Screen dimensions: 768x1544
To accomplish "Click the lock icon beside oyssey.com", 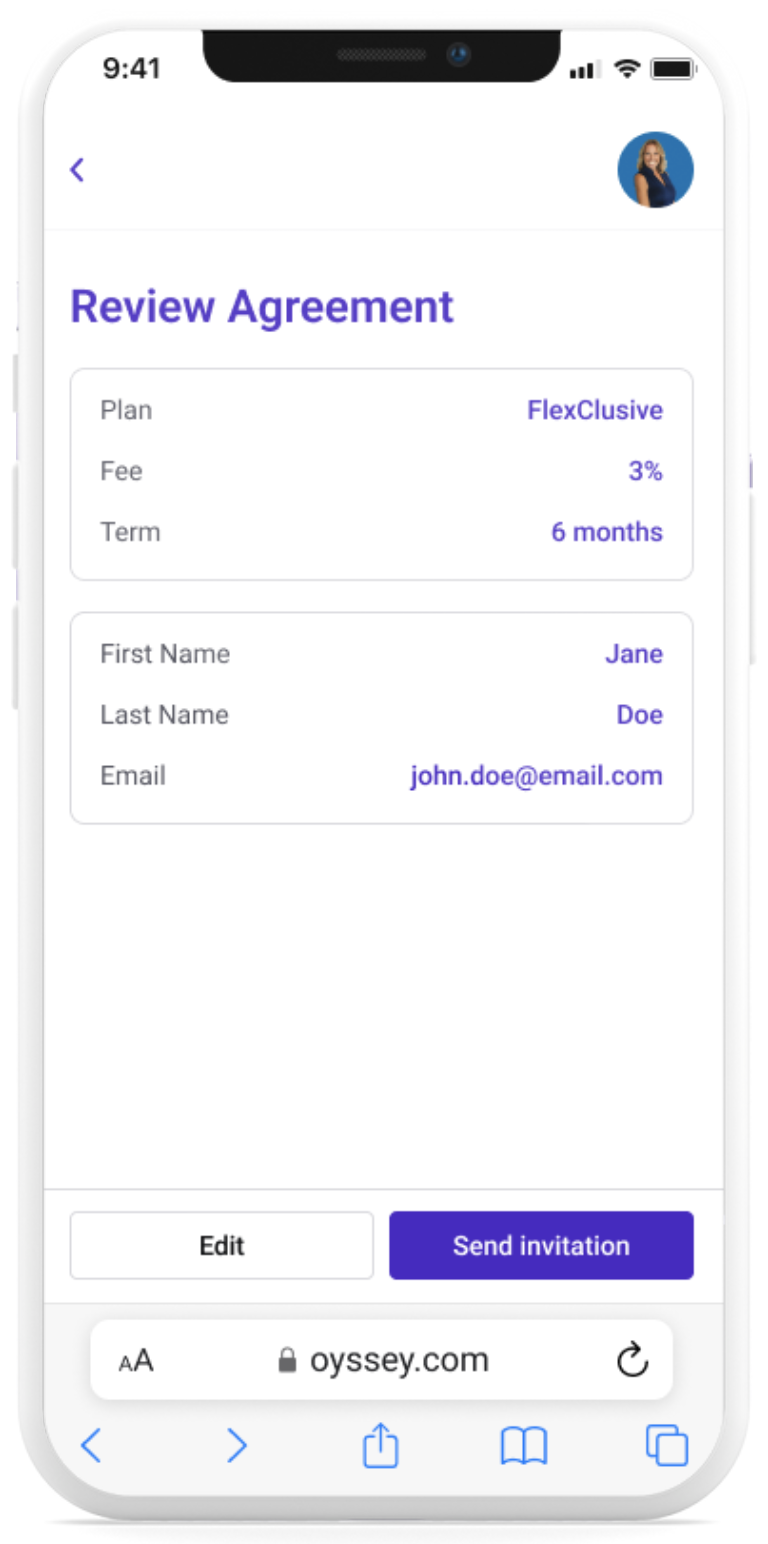I will (x=287, y=1360).
